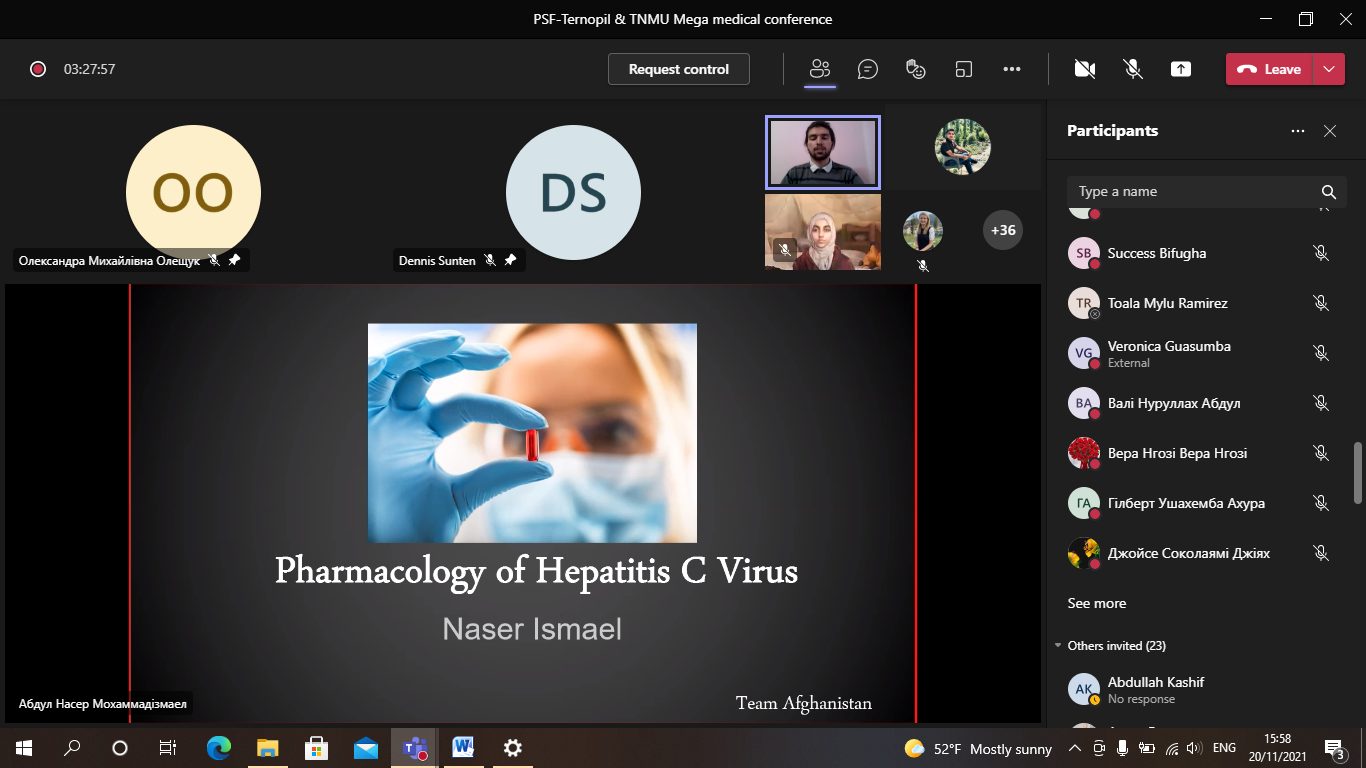The width and height of the screenshot is (1366, 768).
Task: Collapse the Others invited section
Action: pyautogui.click(x=1059, y=646)
